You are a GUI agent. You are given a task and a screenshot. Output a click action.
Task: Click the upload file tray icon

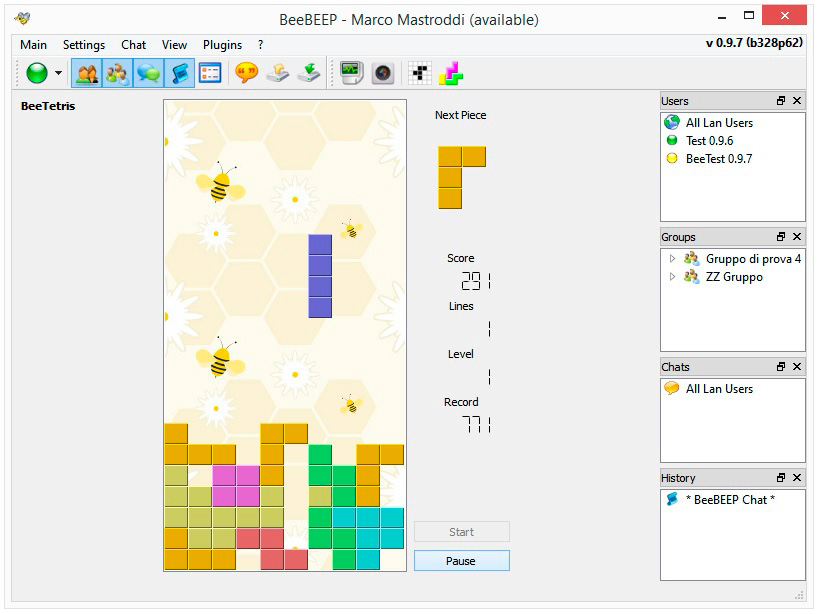(x=278, y=73)
